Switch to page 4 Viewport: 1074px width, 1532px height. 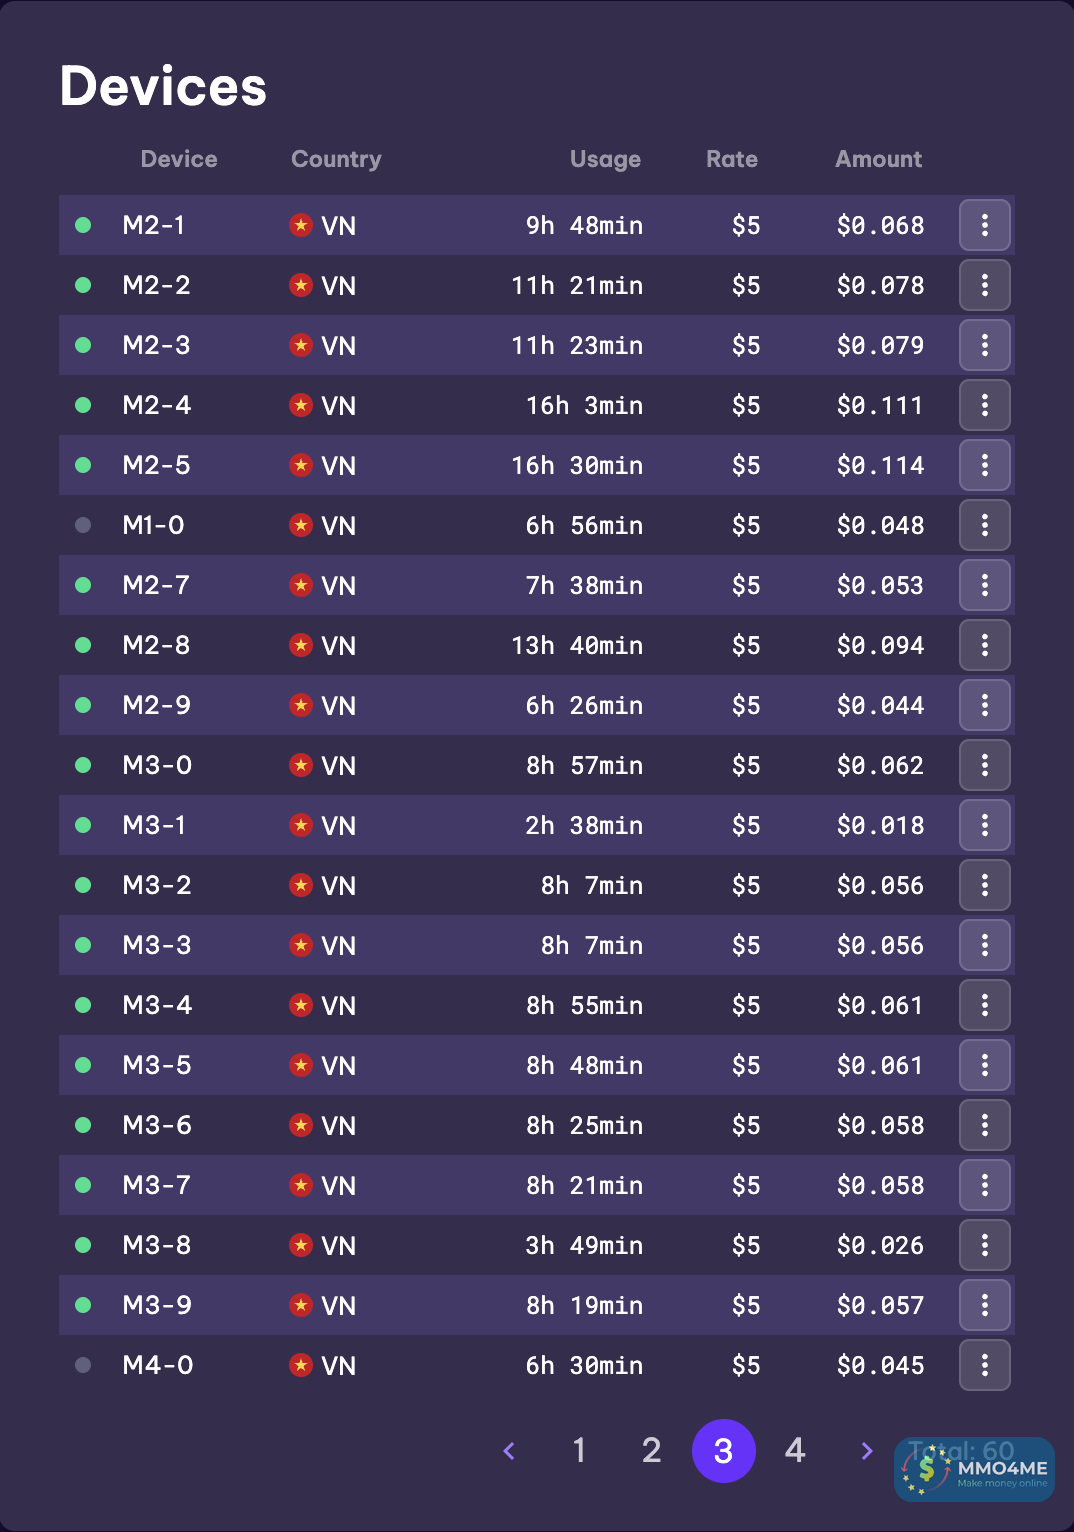[795, 1451]
